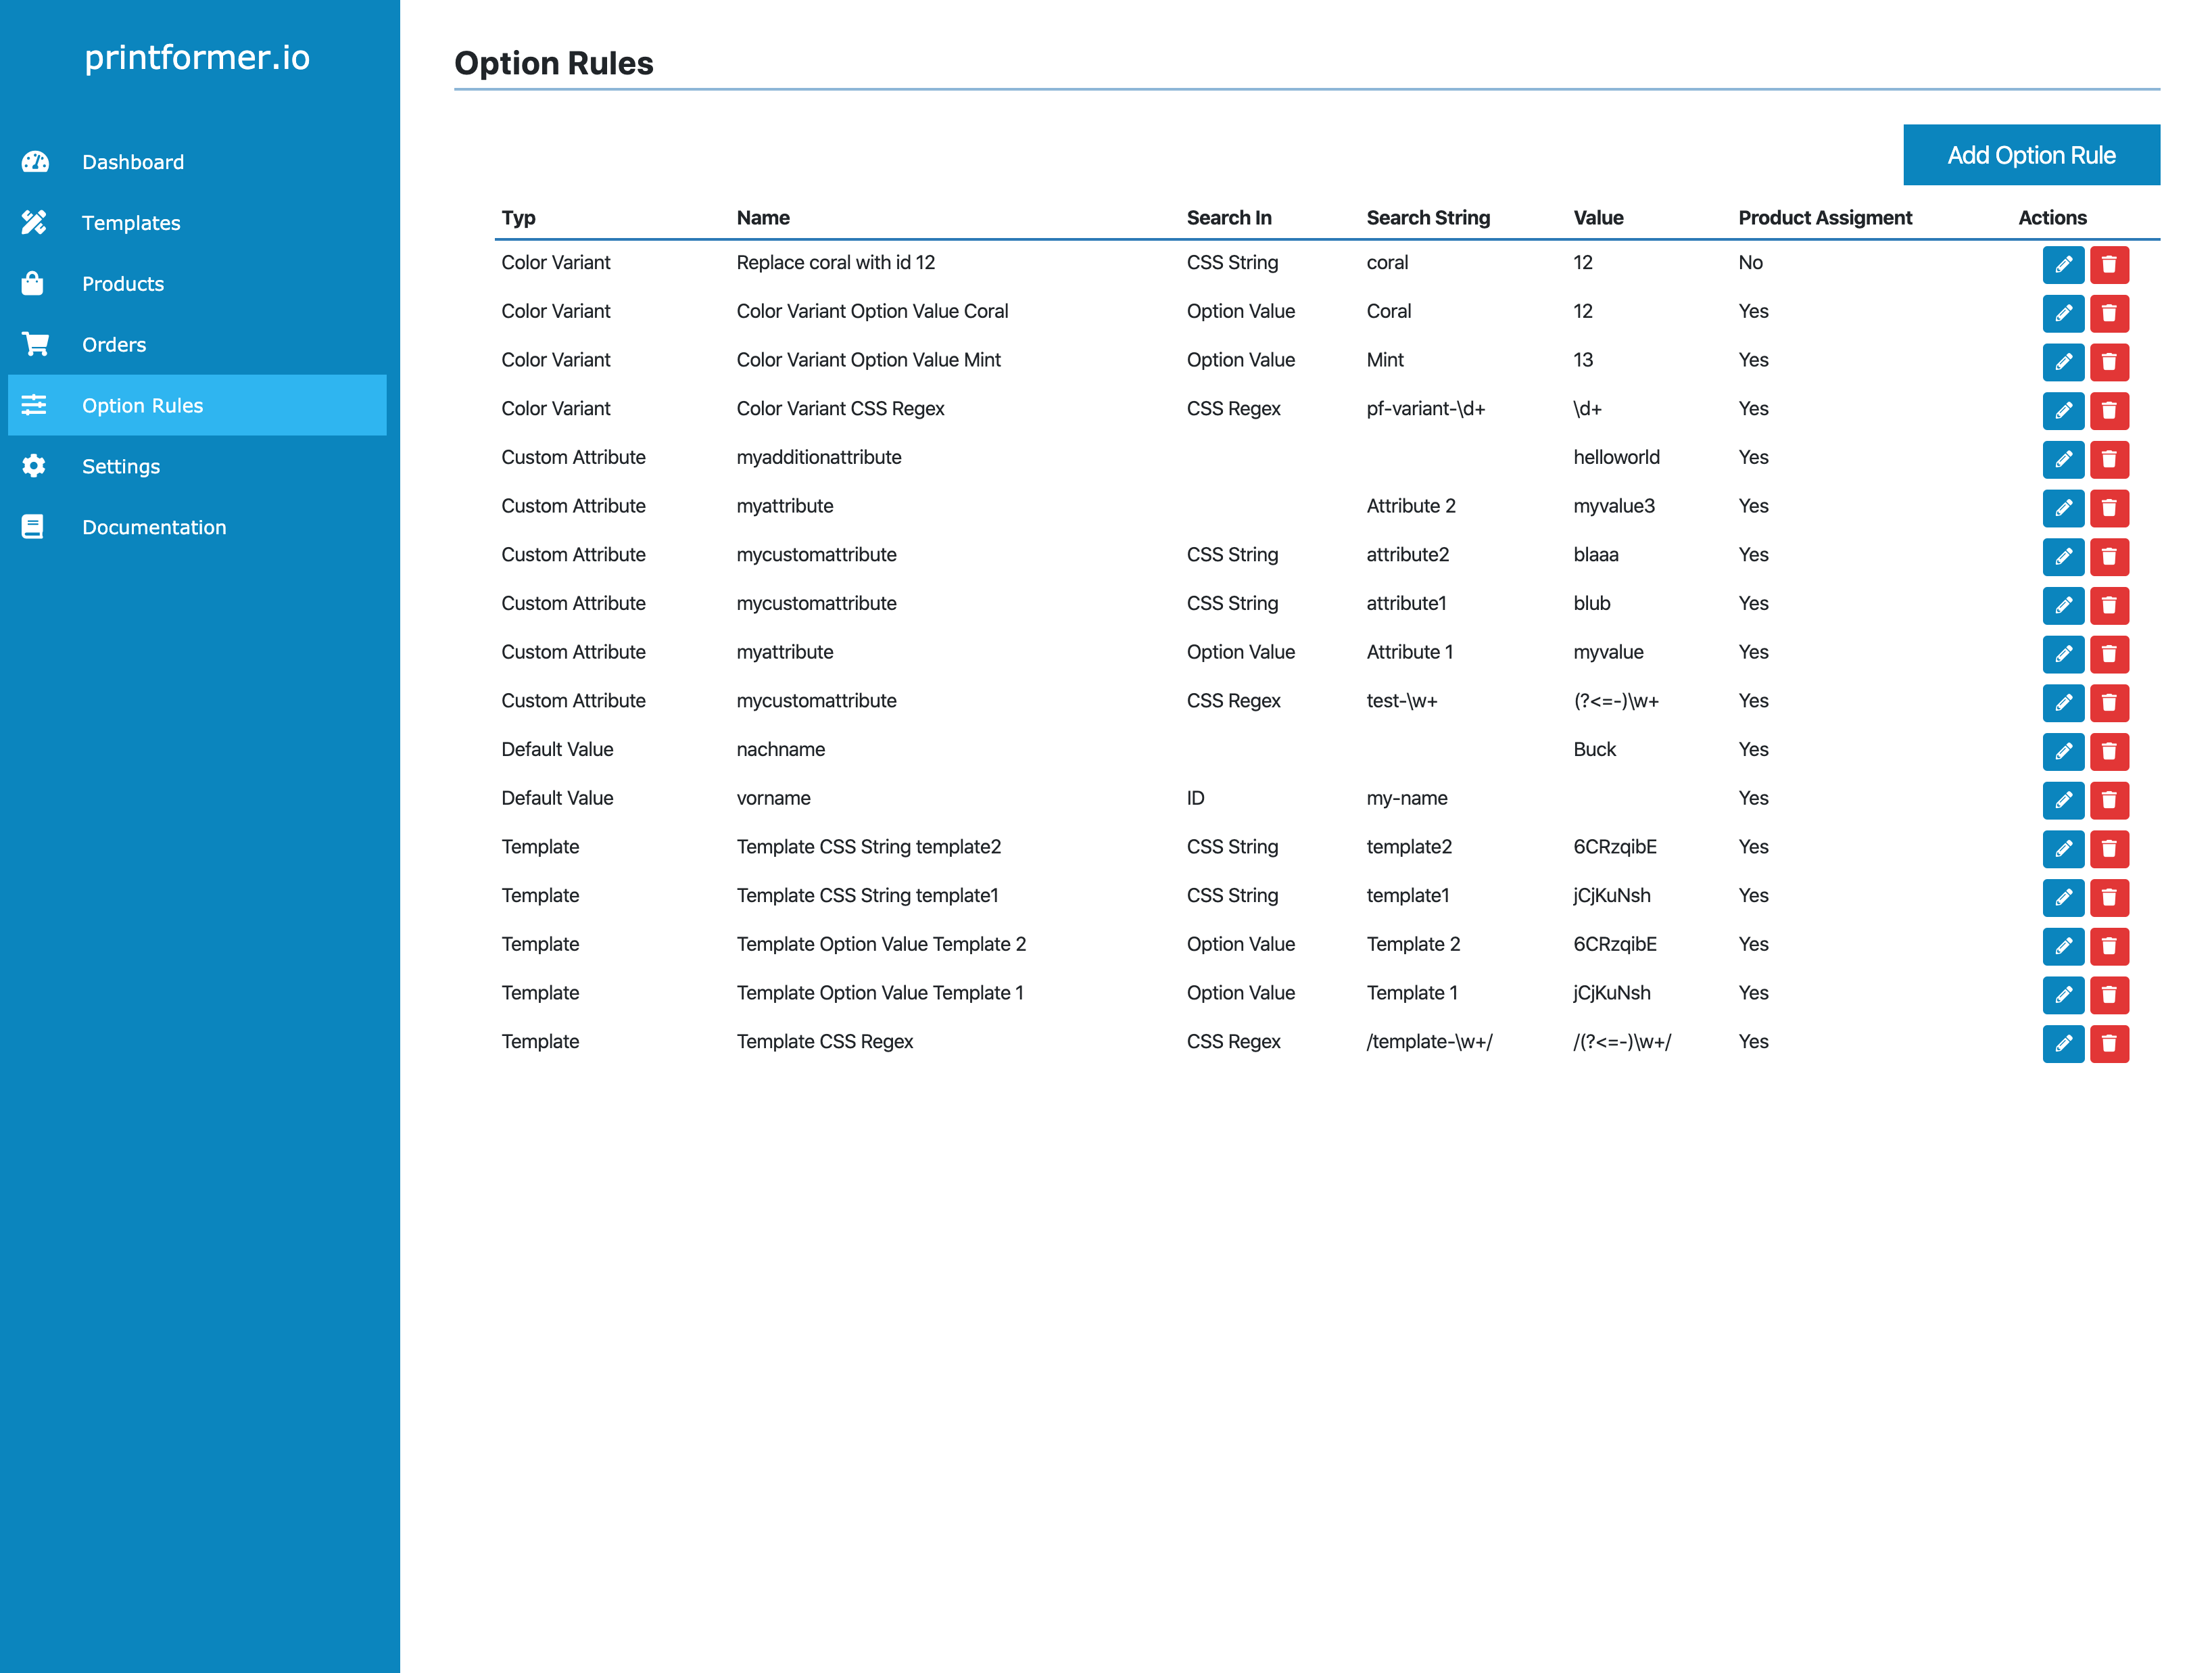Open the Documentation sidebar entry
This screenshot has height=1673, width=2212.
click(154, 527)
